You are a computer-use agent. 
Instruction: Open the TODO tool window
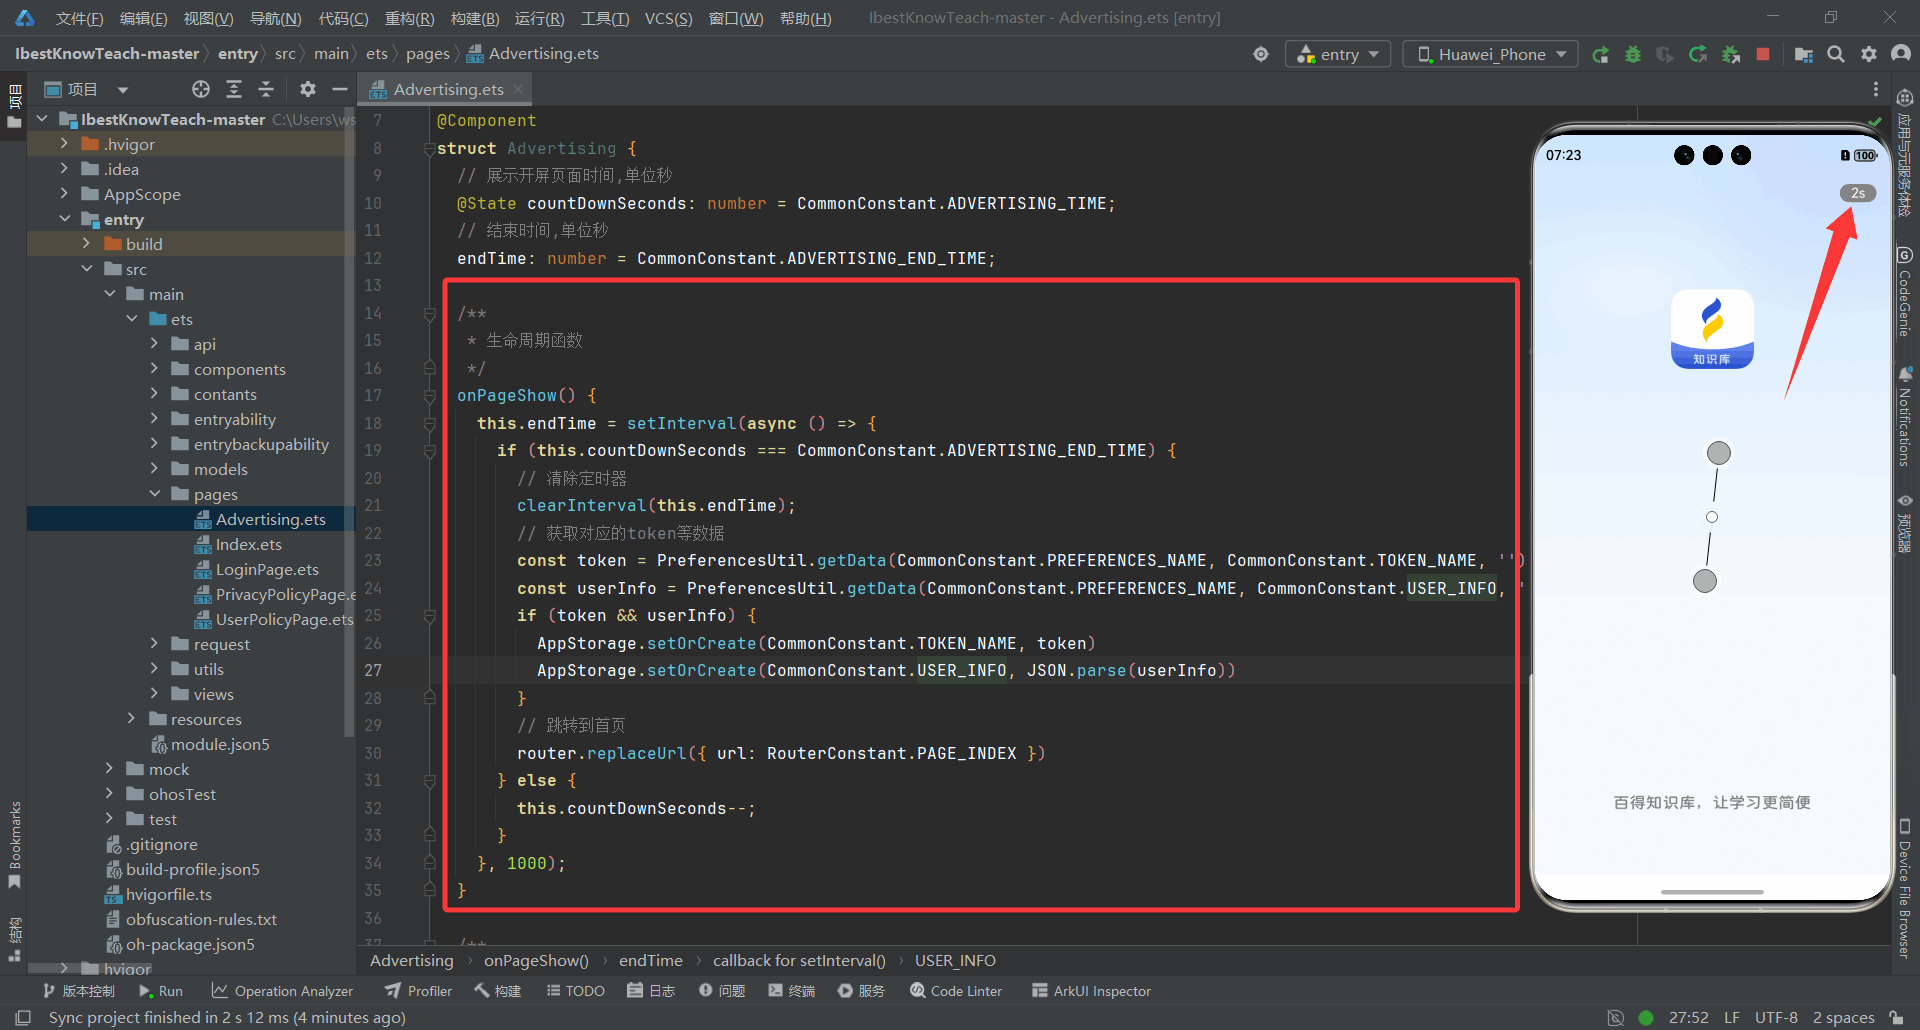pos(575,991)
